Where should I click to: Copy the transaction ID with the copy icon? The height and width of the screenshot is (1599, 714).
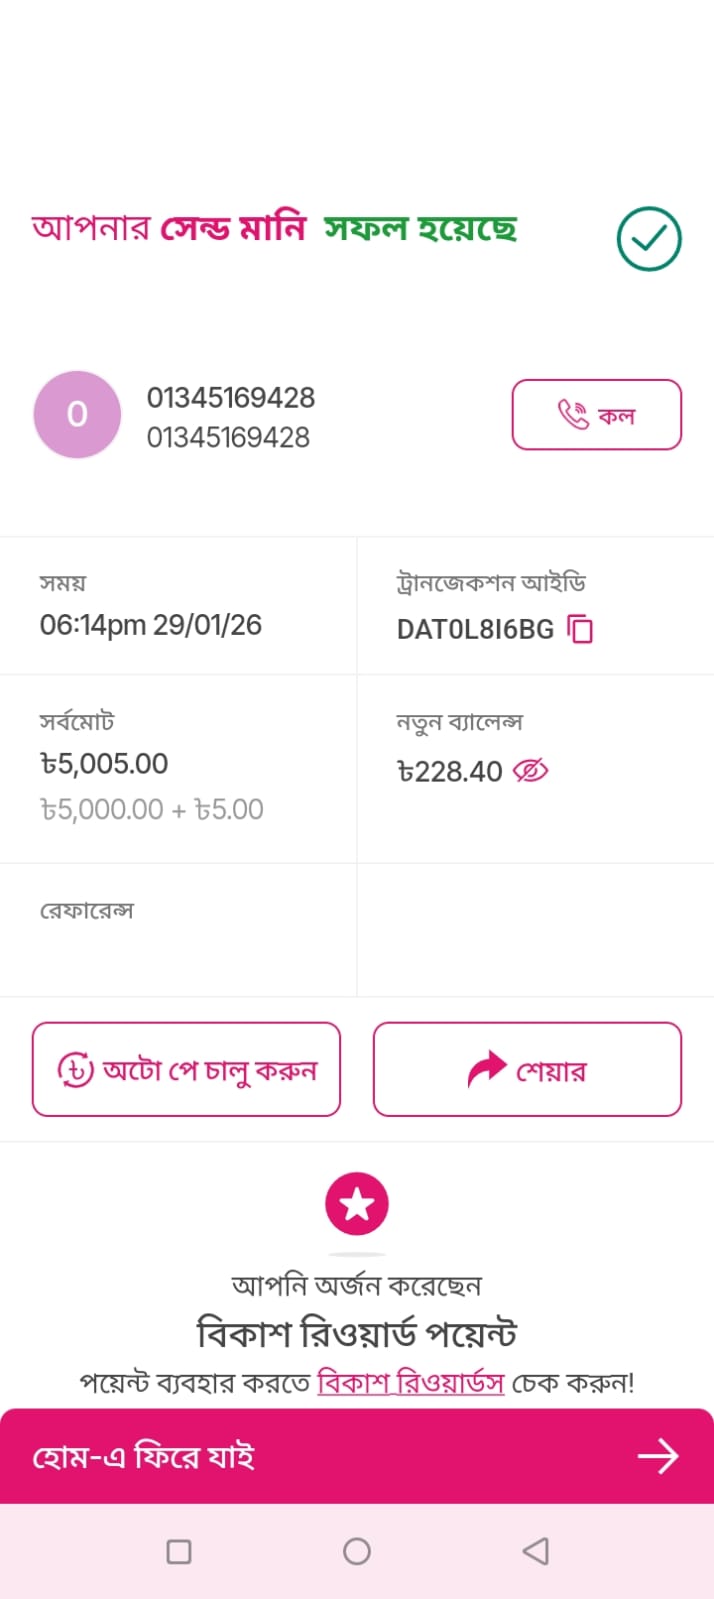580,629
